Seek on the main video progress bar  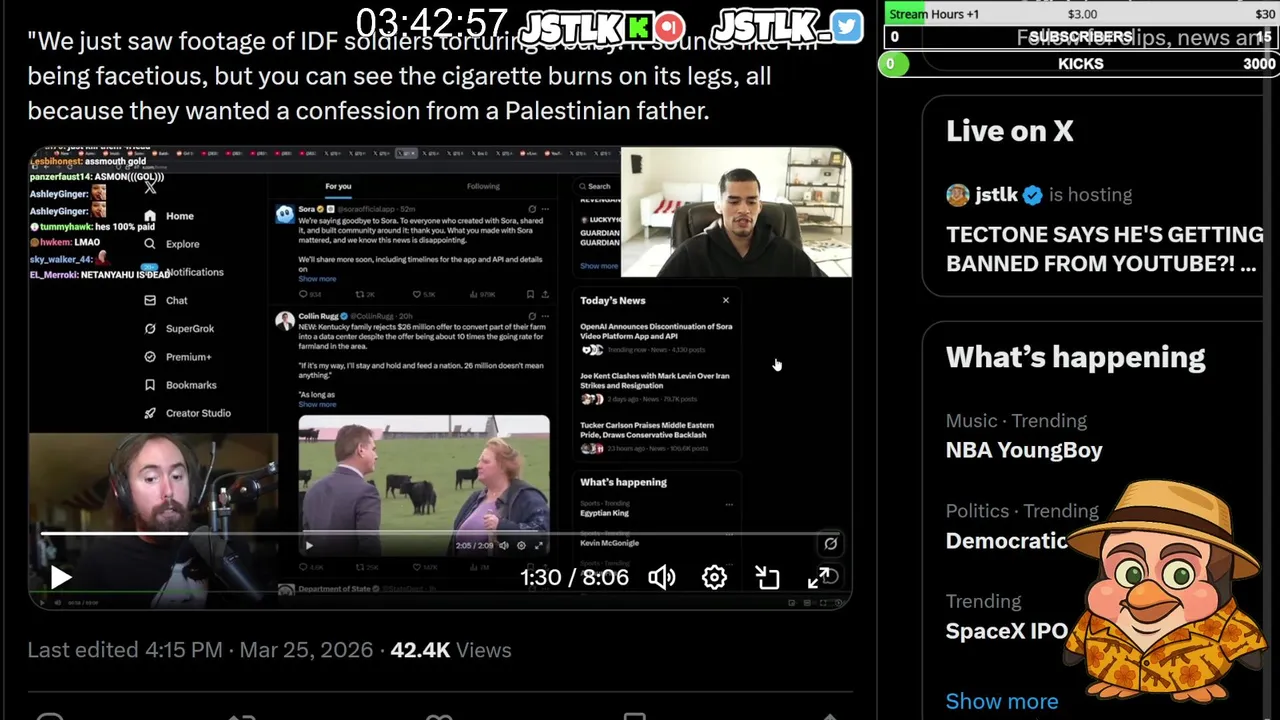click(x=440, y=534)
